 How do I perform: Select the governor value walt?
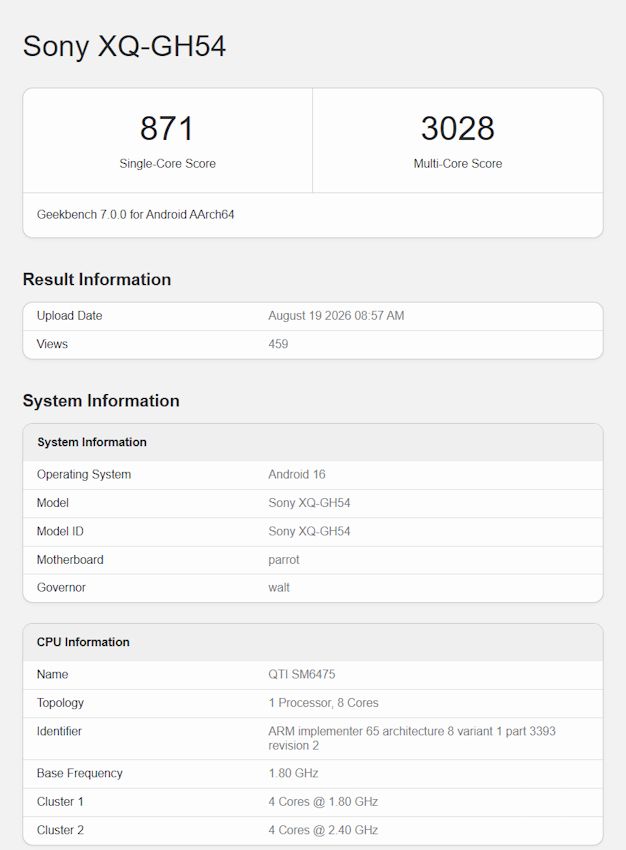pos(279,588)
